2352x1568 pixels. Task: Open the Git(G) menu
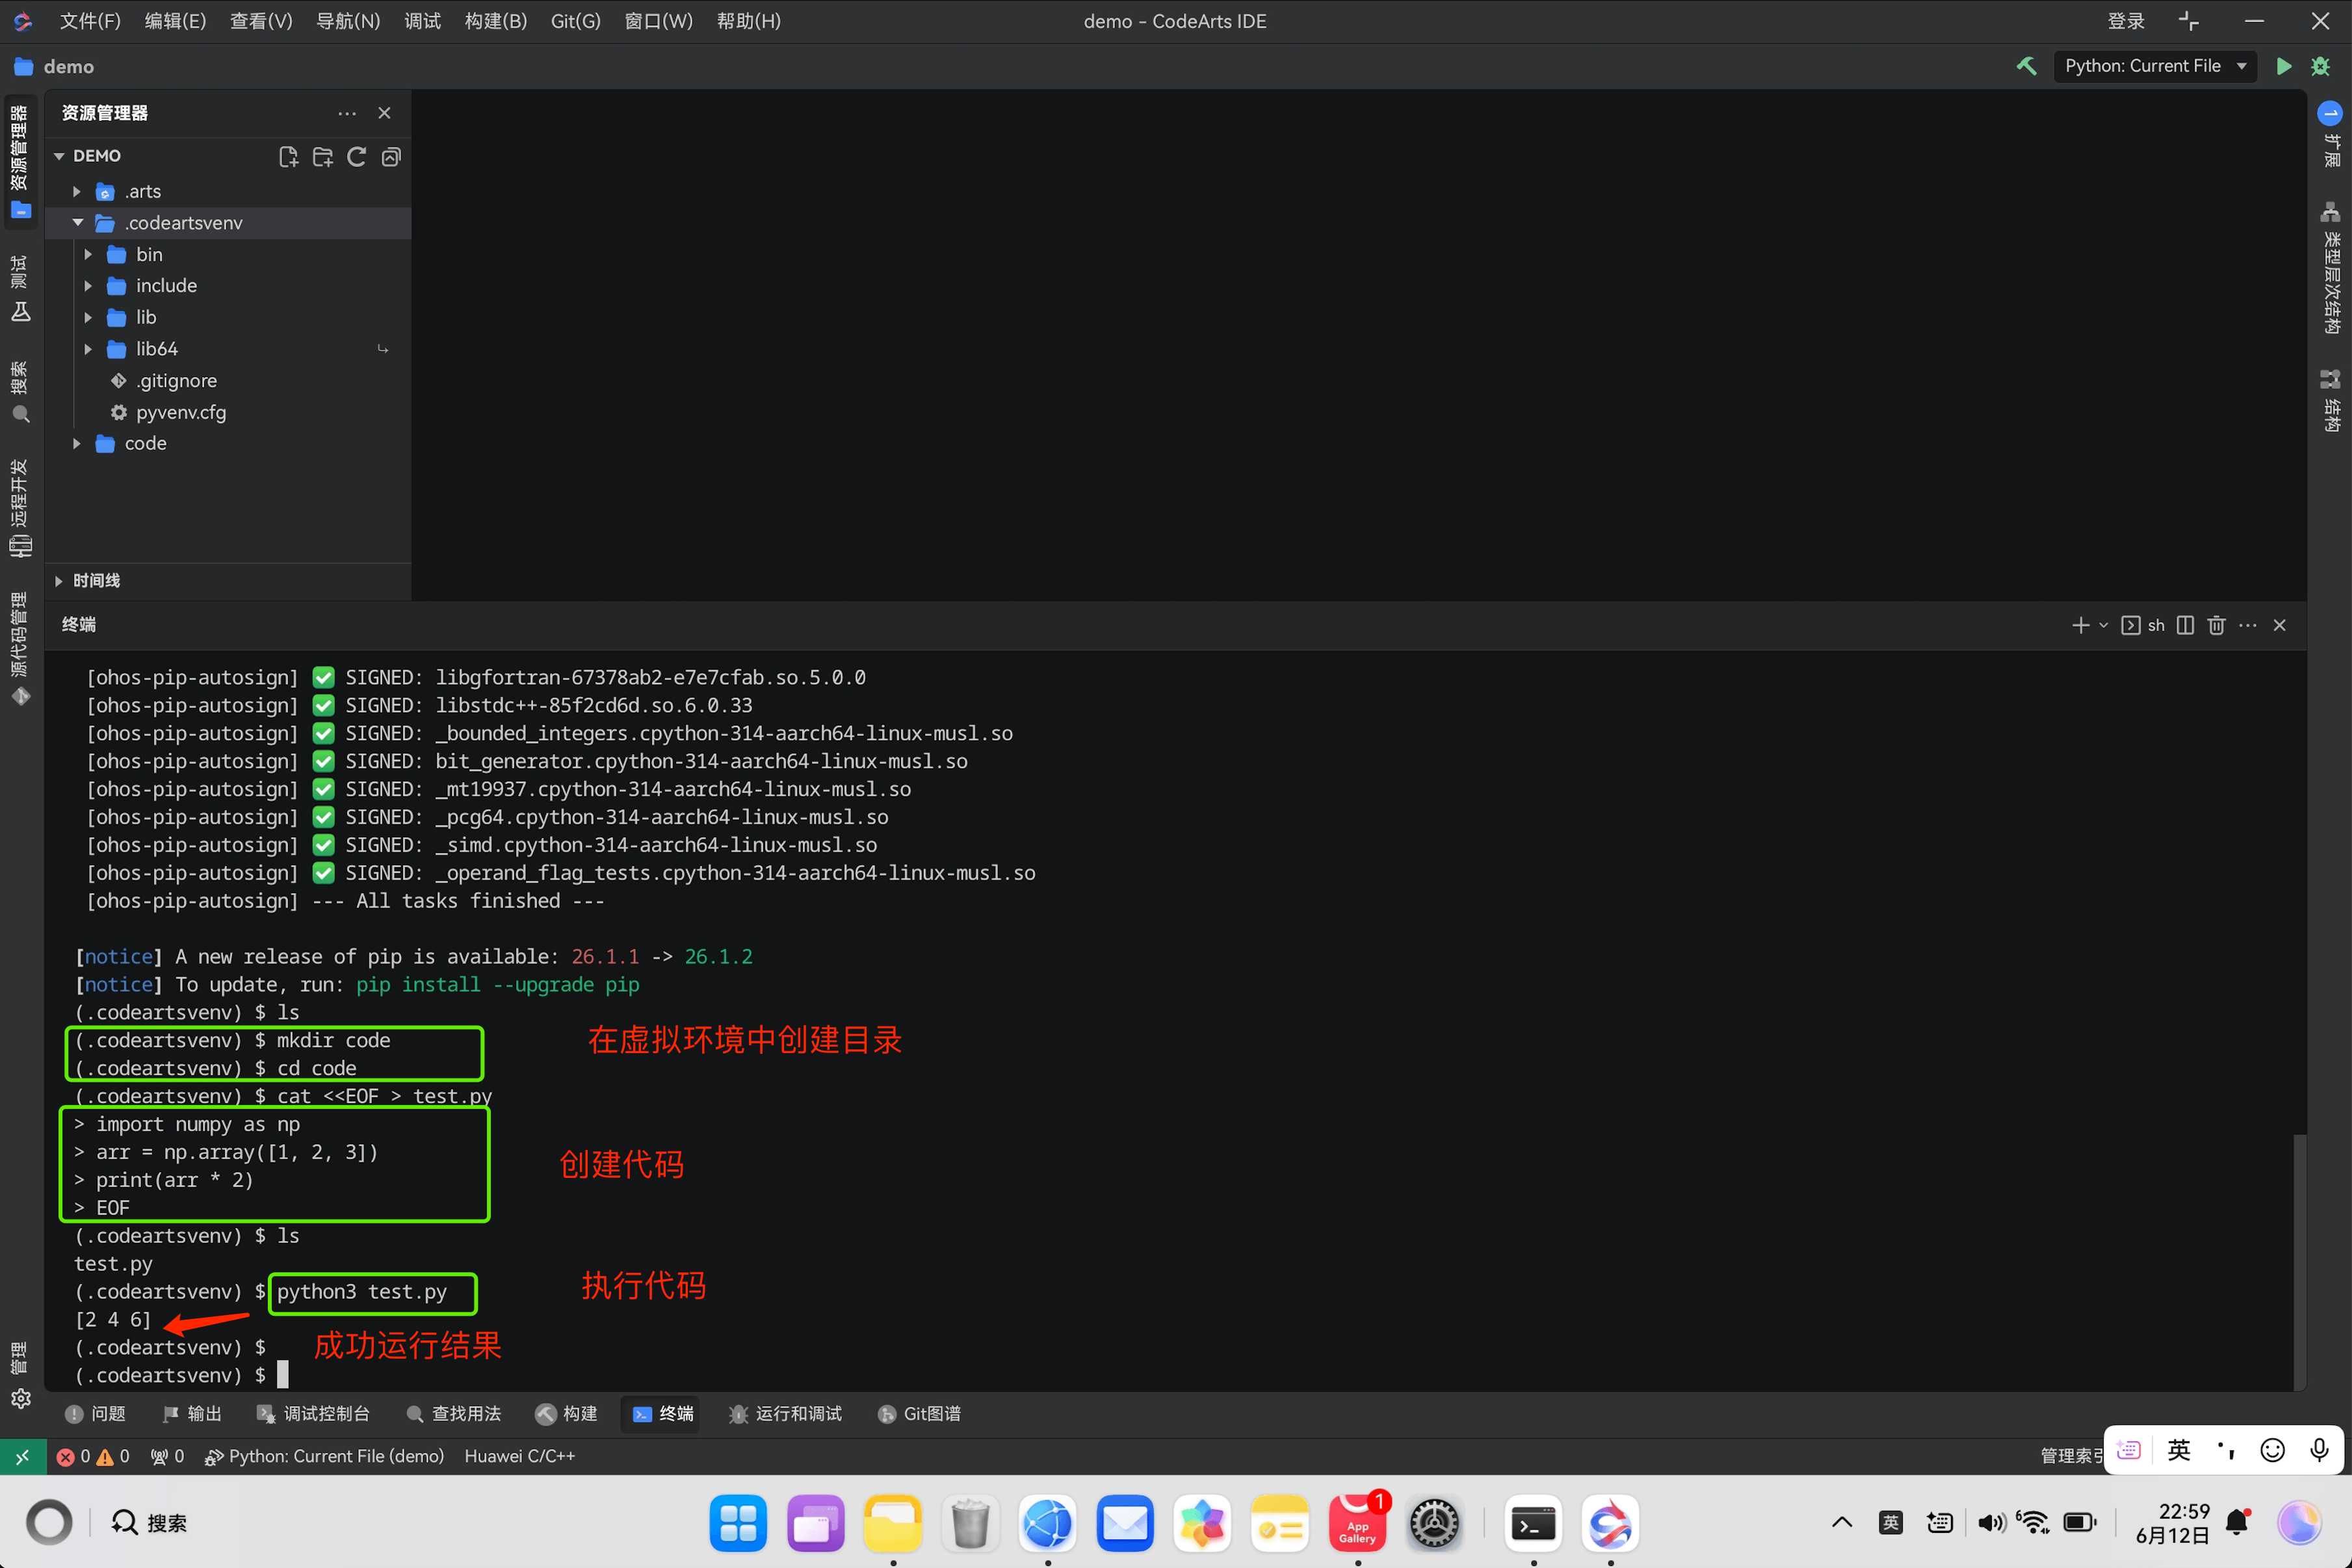pos(575,21)
